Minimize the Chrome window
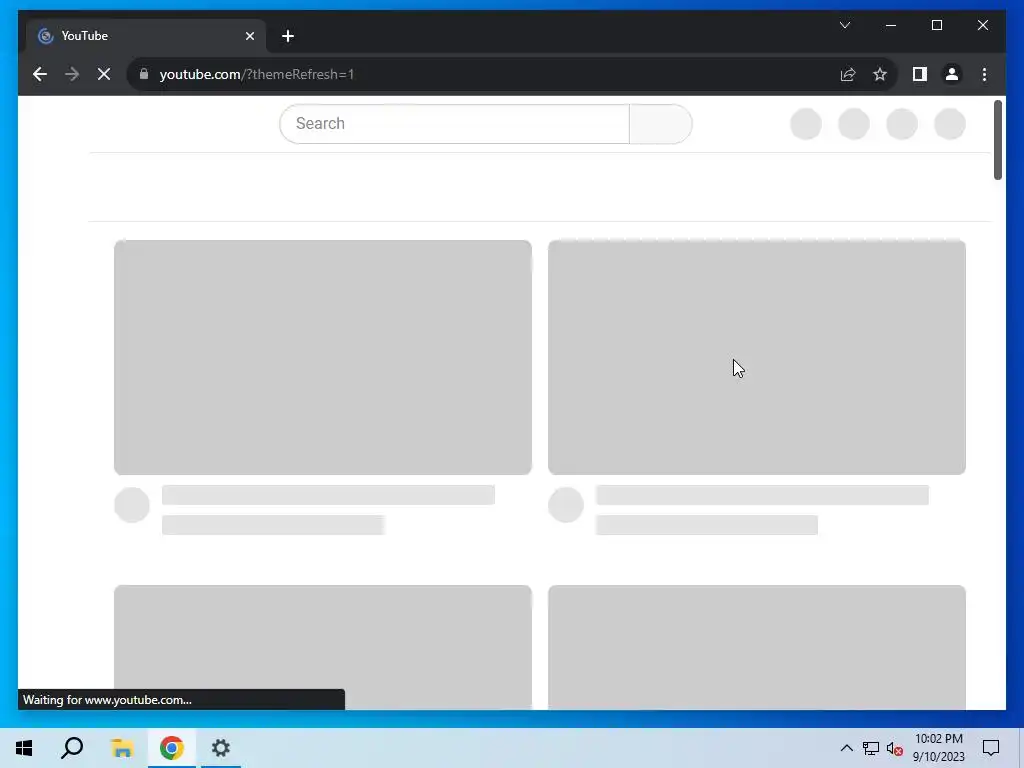This screenshot has width=1024, height=768. pos(891,25)
